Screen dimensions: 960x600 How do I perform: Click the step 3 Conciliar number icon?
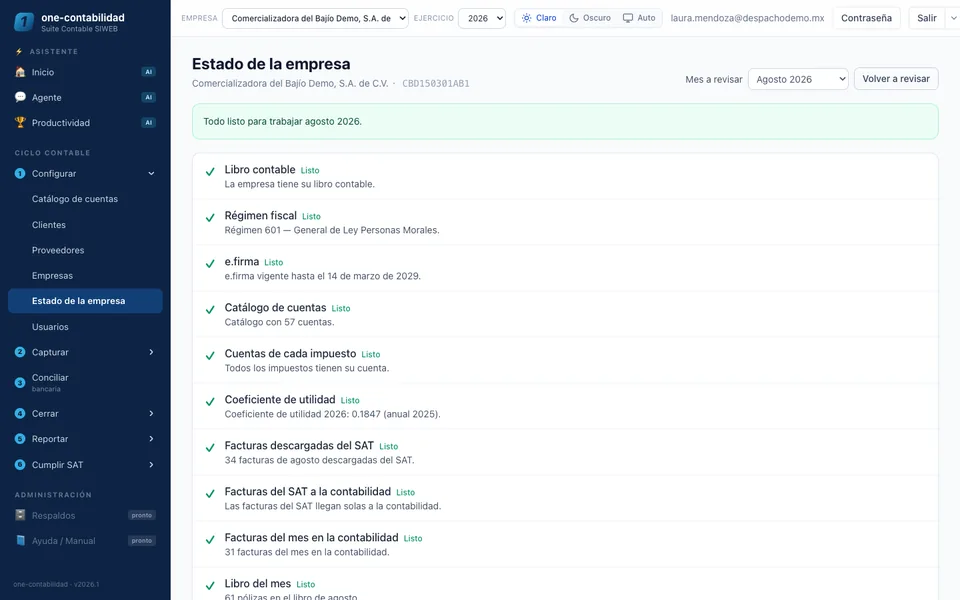pos(20,383)
